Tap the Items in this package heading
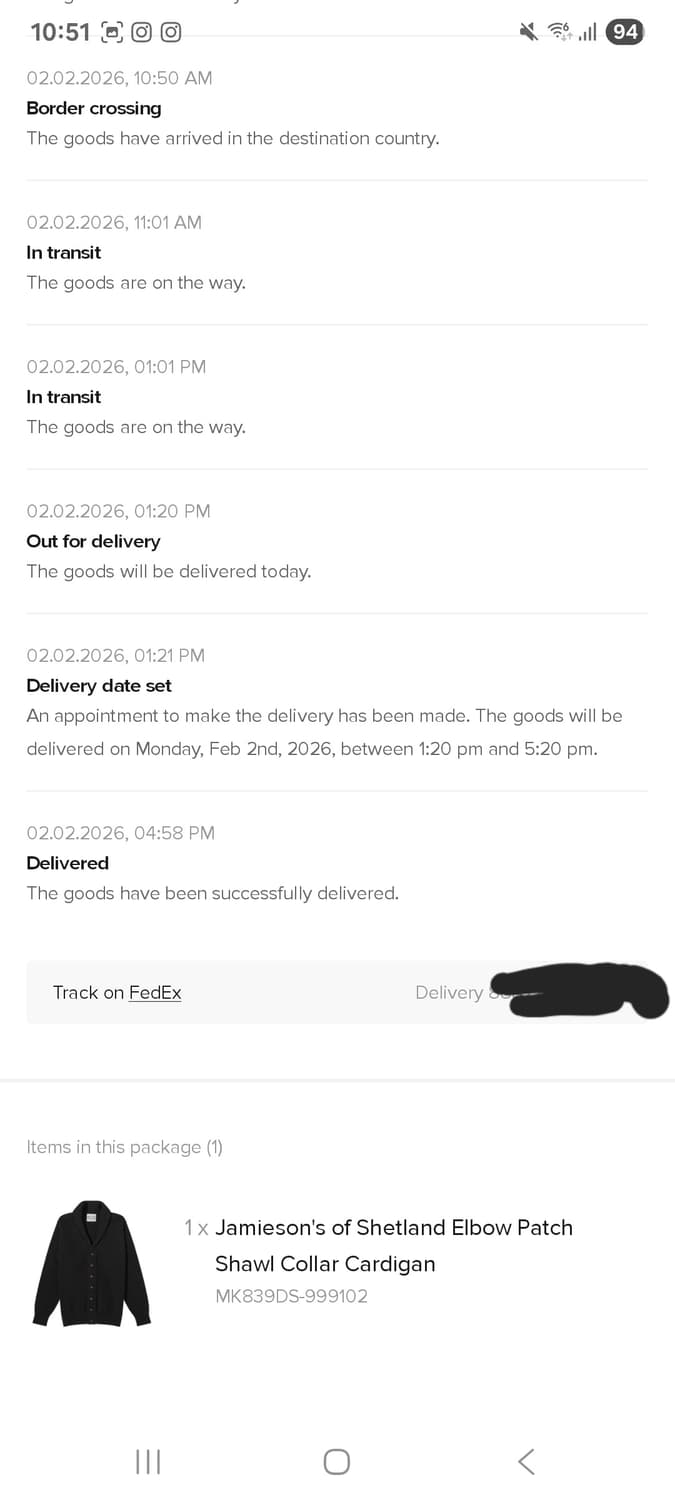 click(124, 1147)
